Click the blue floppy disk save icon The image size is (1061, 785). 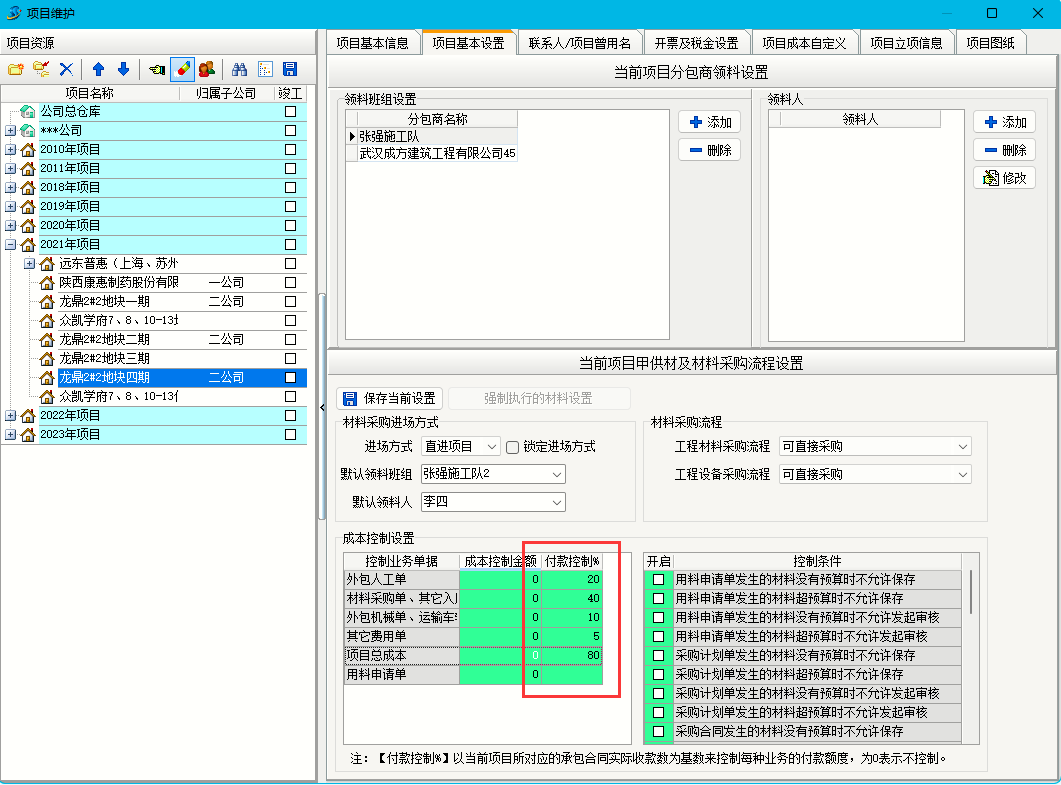290,69
